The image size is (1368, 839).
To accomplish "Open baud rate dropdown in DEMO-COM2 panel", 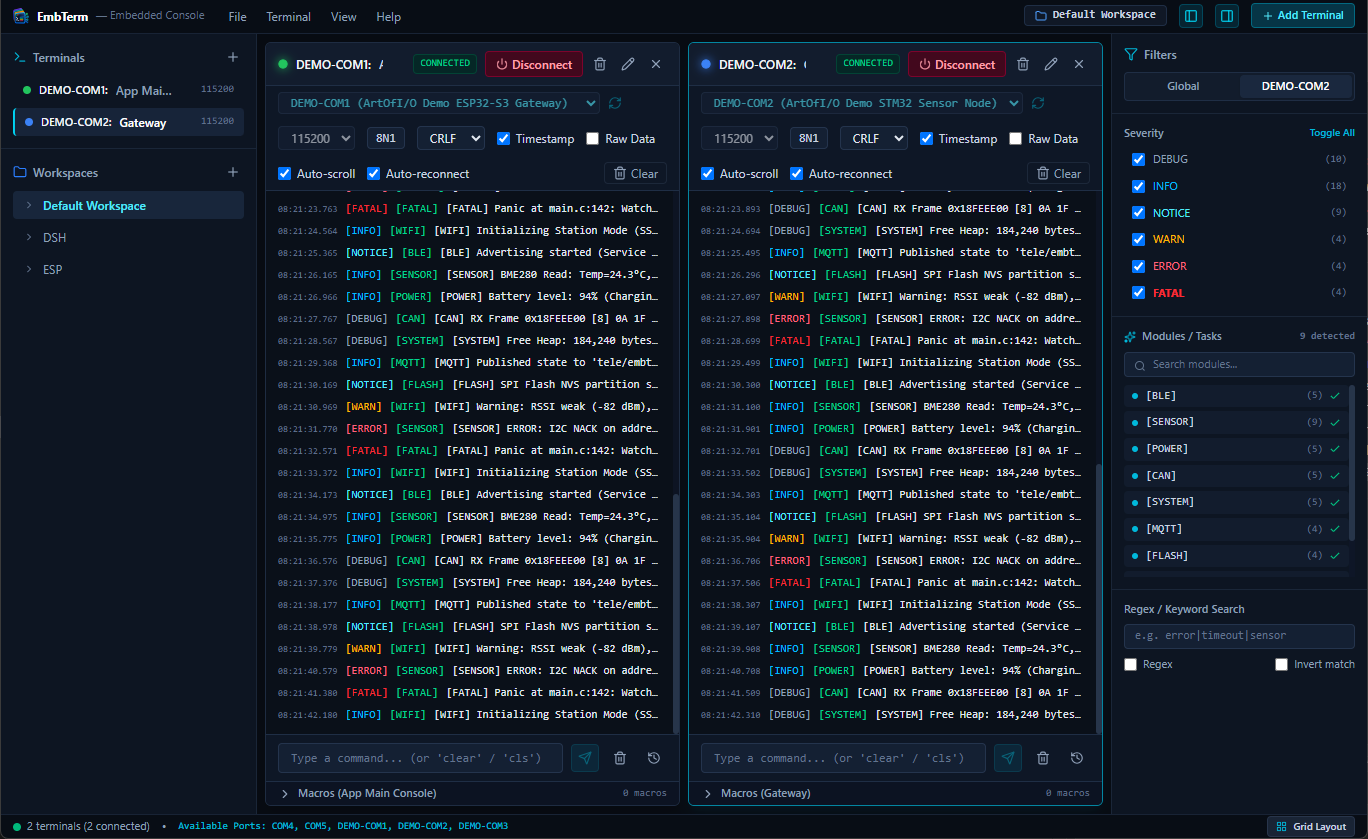I will click(739, 138).
